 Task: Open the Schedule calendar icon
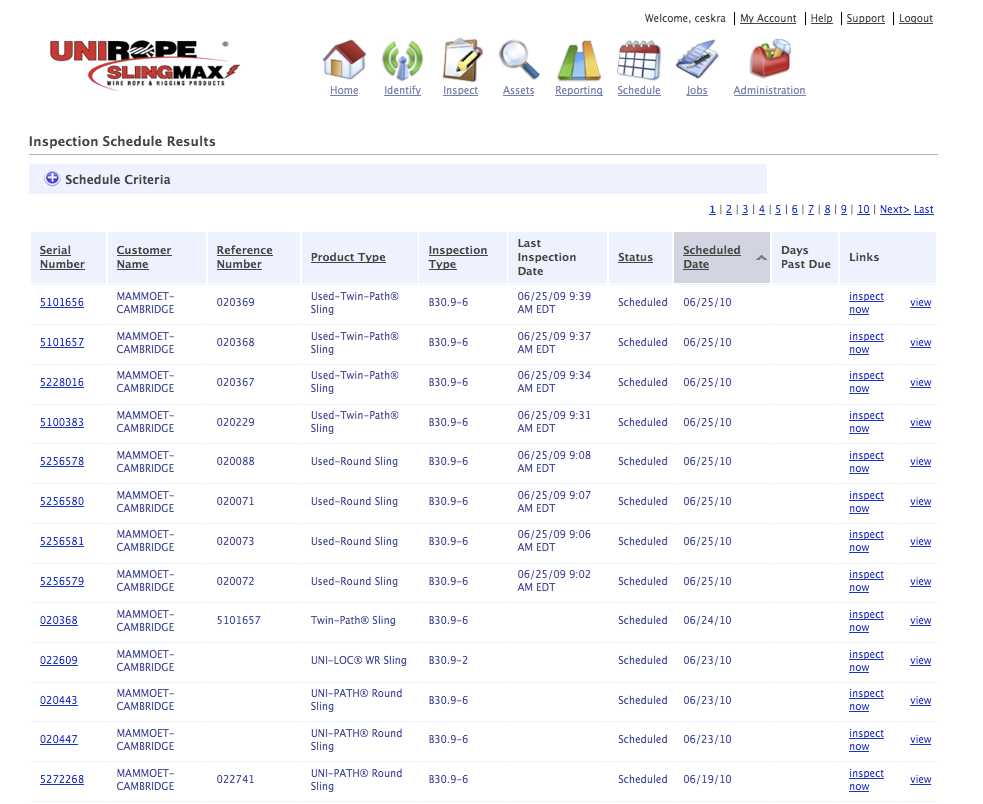[638, 61]
